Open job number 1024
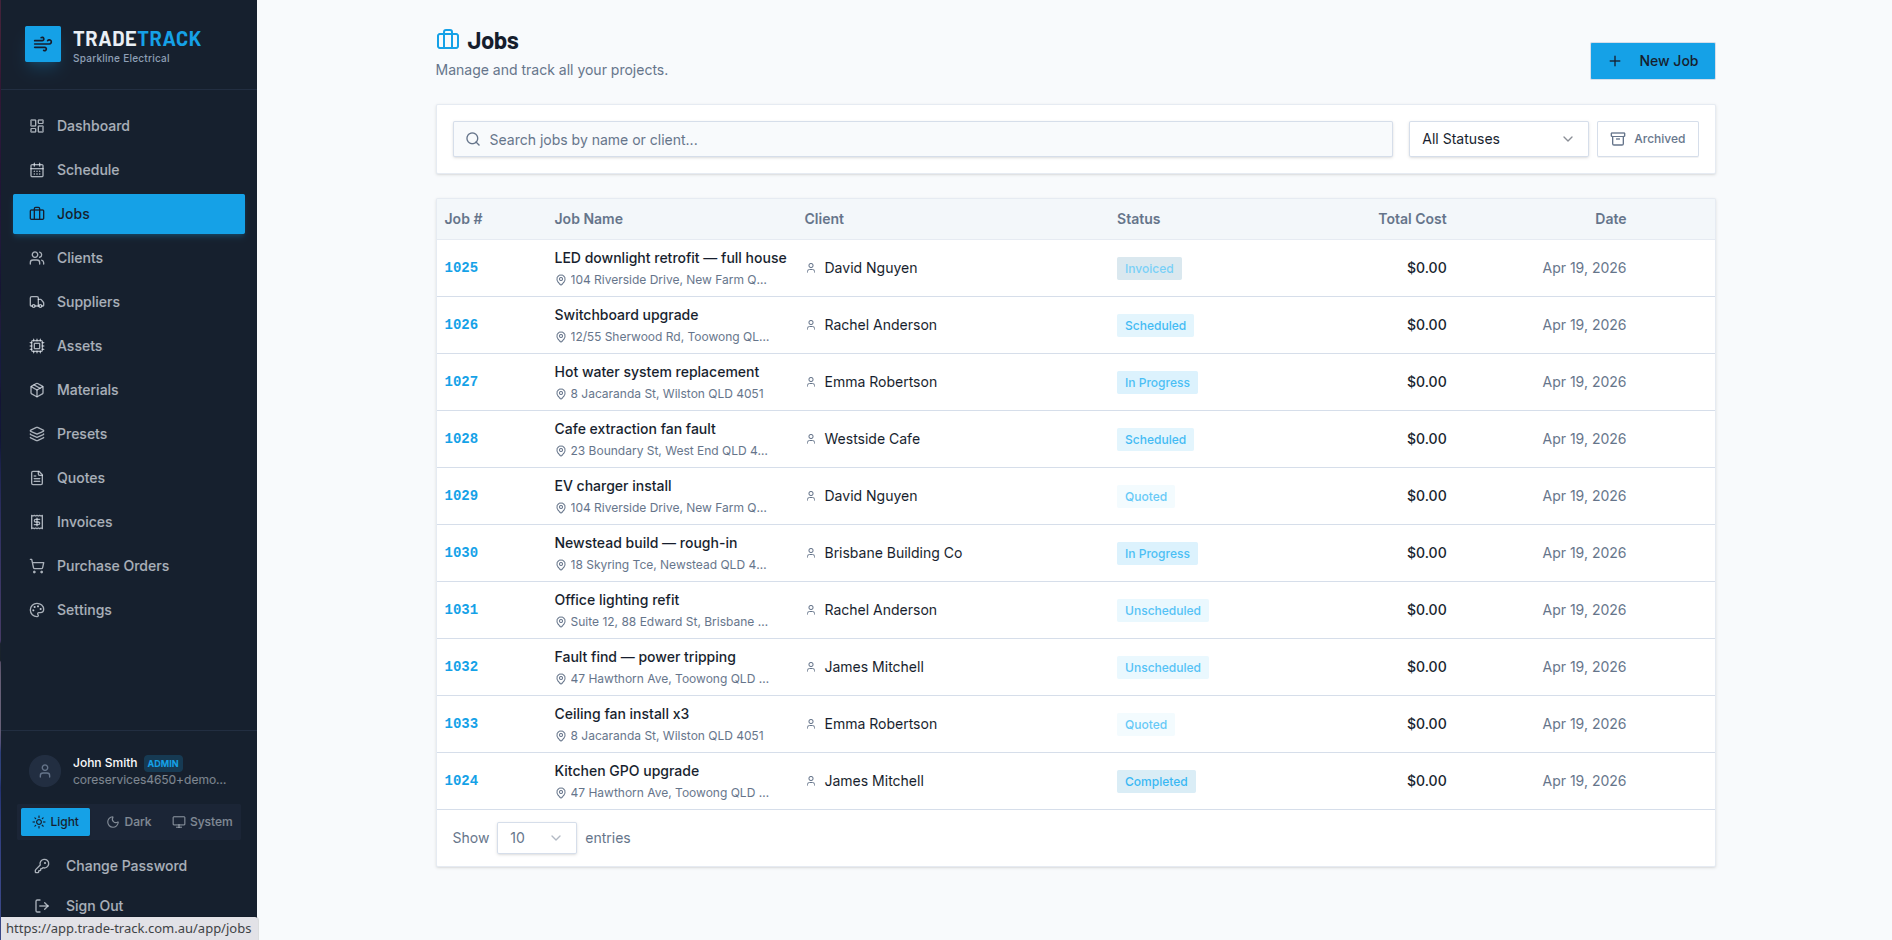This screenshot has height=940, width=1892. pyautogui.click(x=461, y=781)
